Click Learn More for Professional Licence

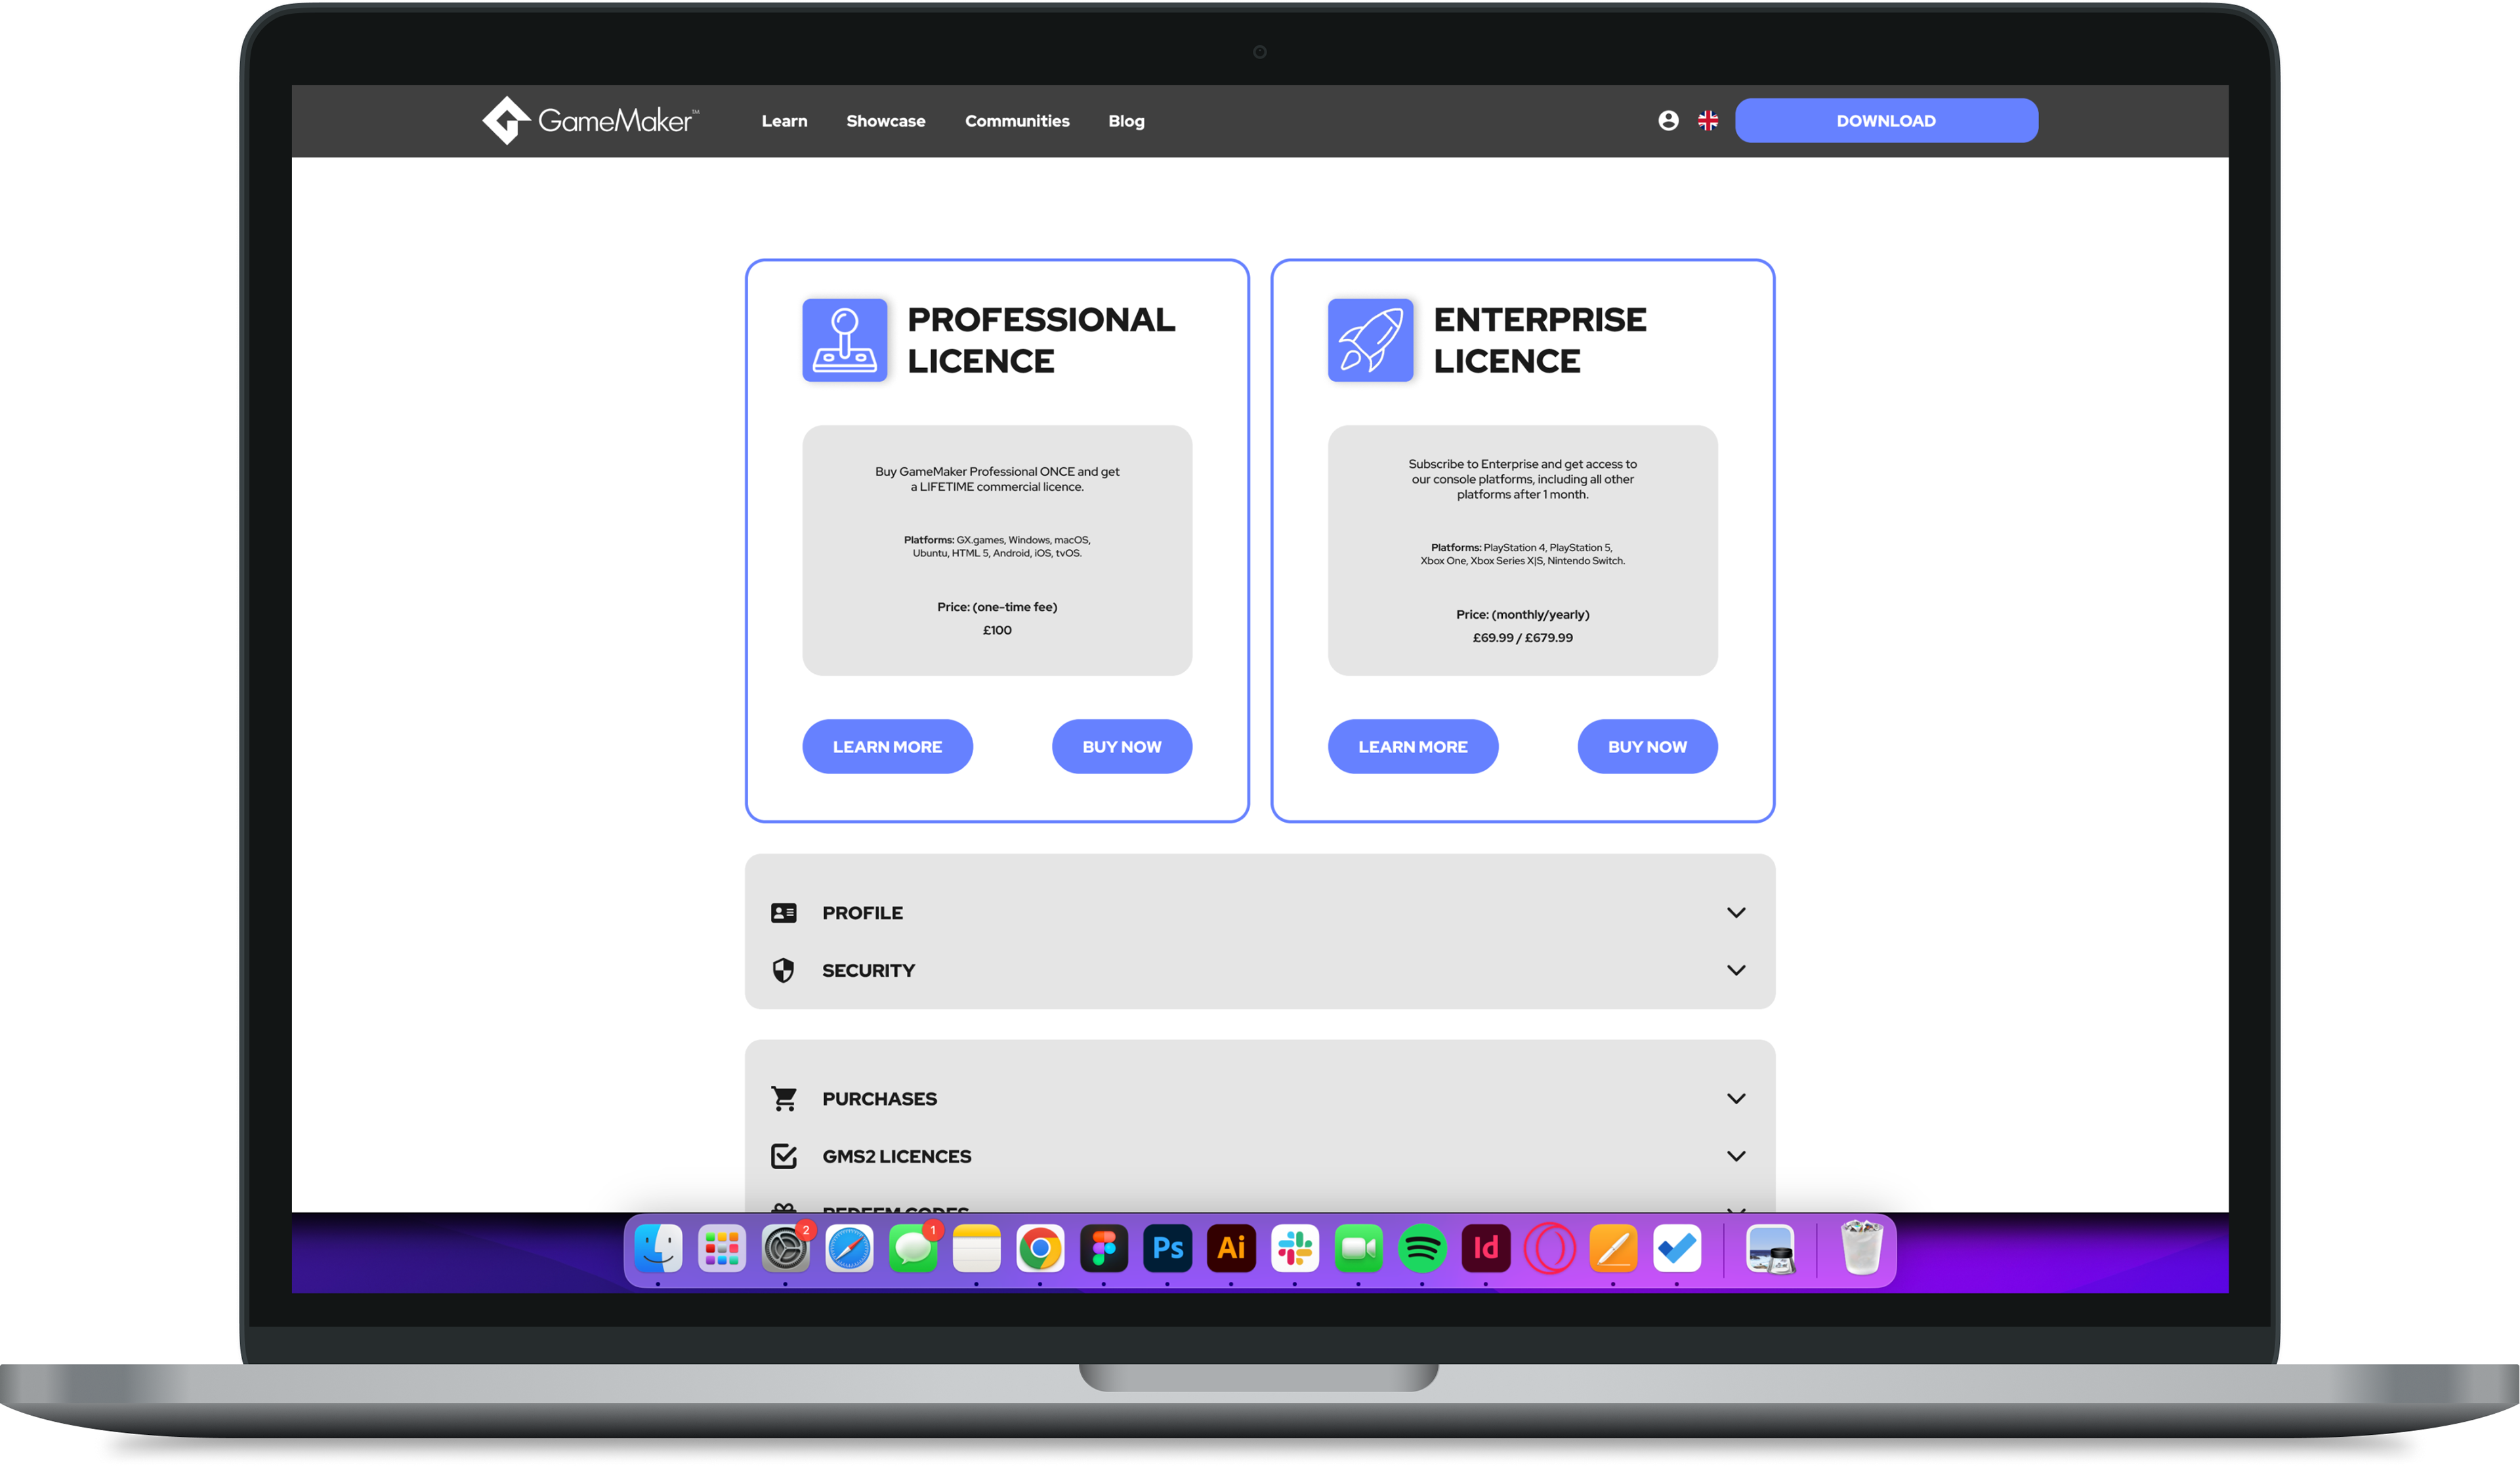[x=887, y=746]
